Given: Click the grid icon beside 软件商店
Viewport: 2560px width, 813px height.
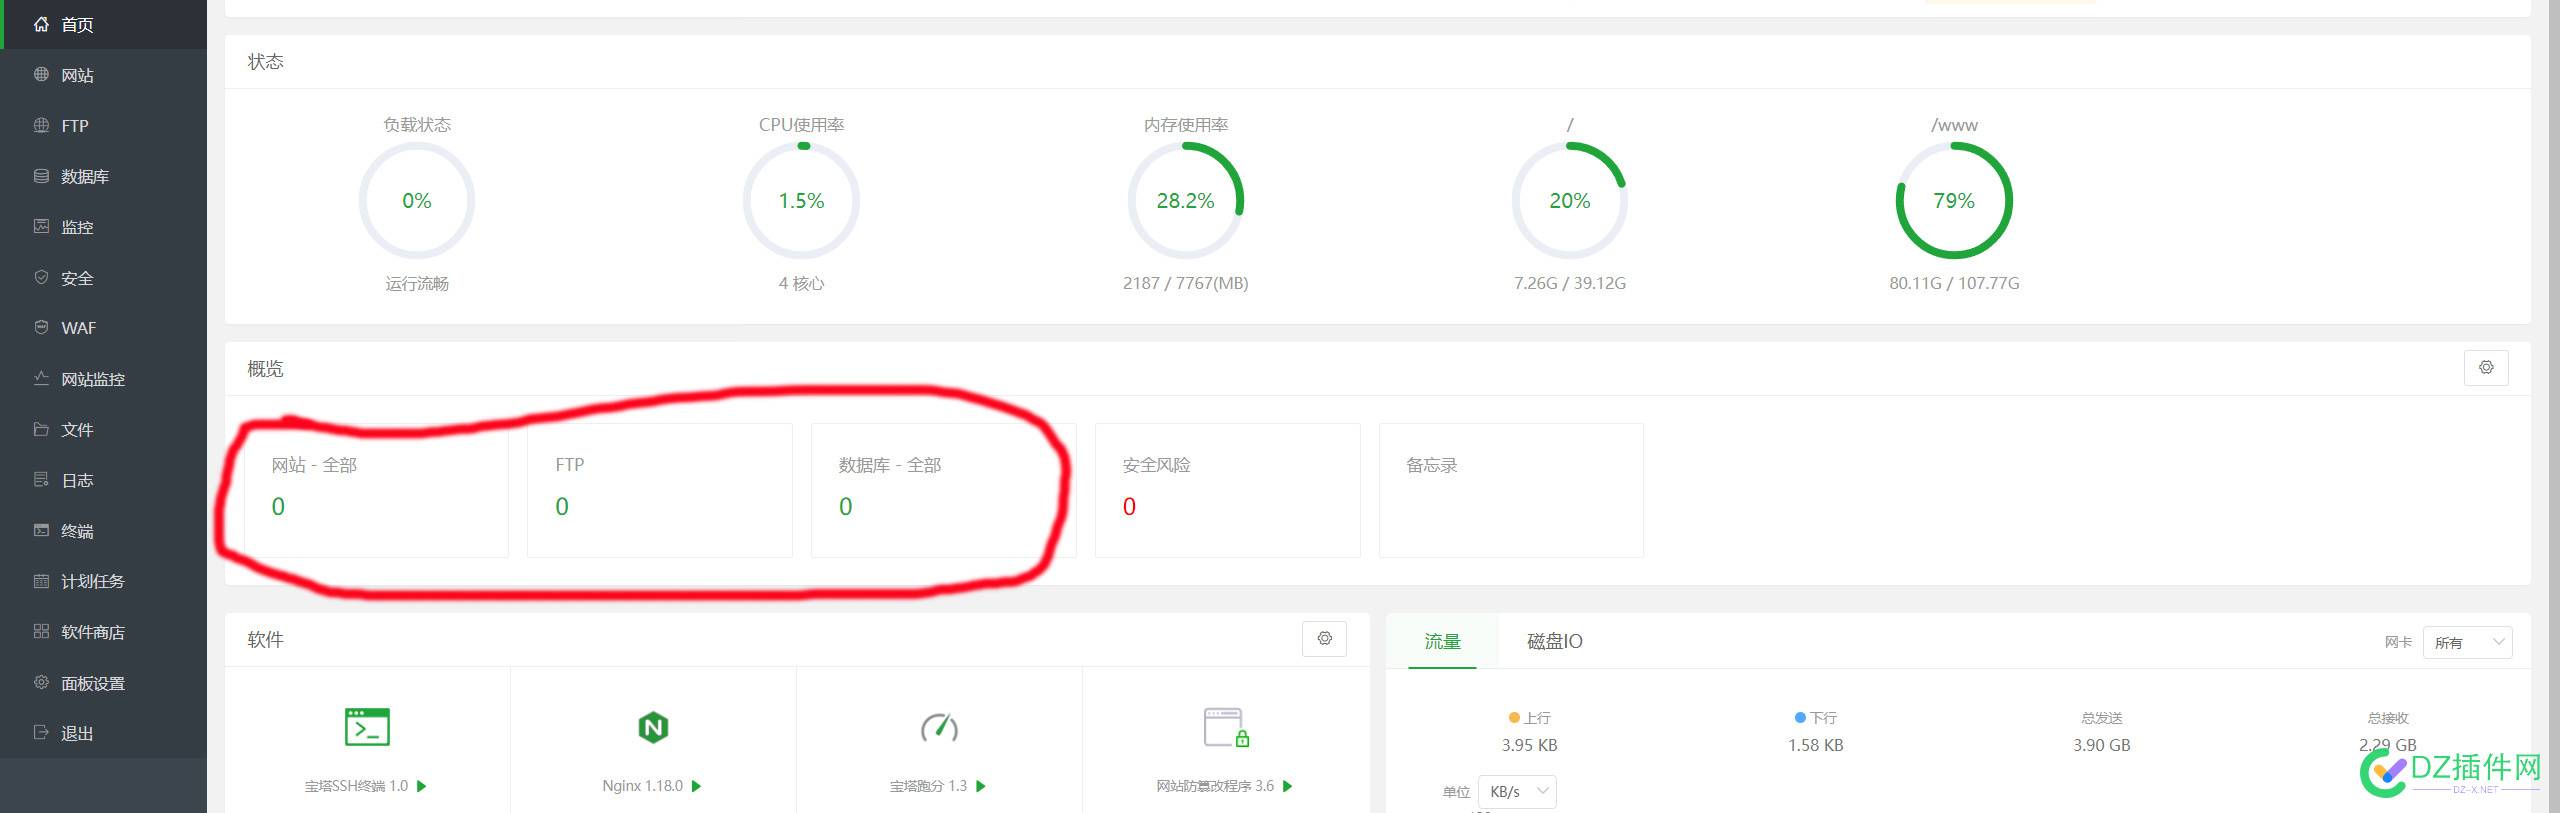Looking at the screenshot, I should 41,631.
